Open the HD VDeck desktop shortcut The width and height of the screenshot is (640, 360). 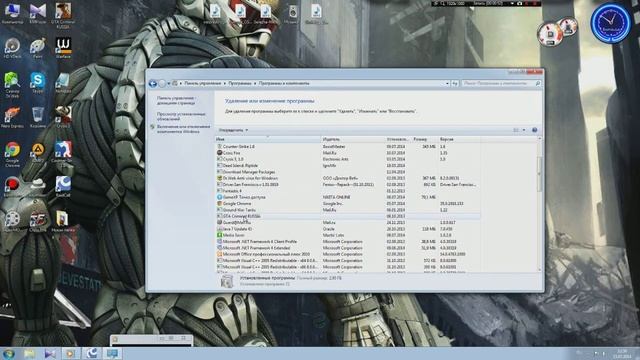[12, 48]
